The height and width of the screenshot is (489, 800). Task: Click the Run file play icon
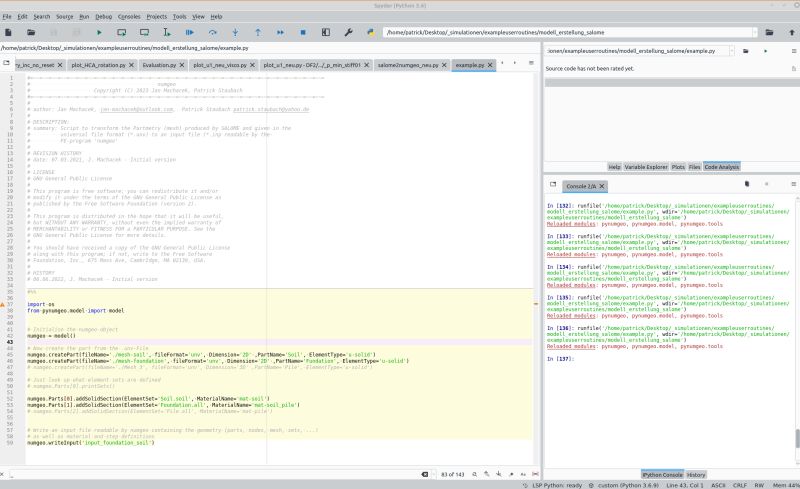tap(100, 32)
